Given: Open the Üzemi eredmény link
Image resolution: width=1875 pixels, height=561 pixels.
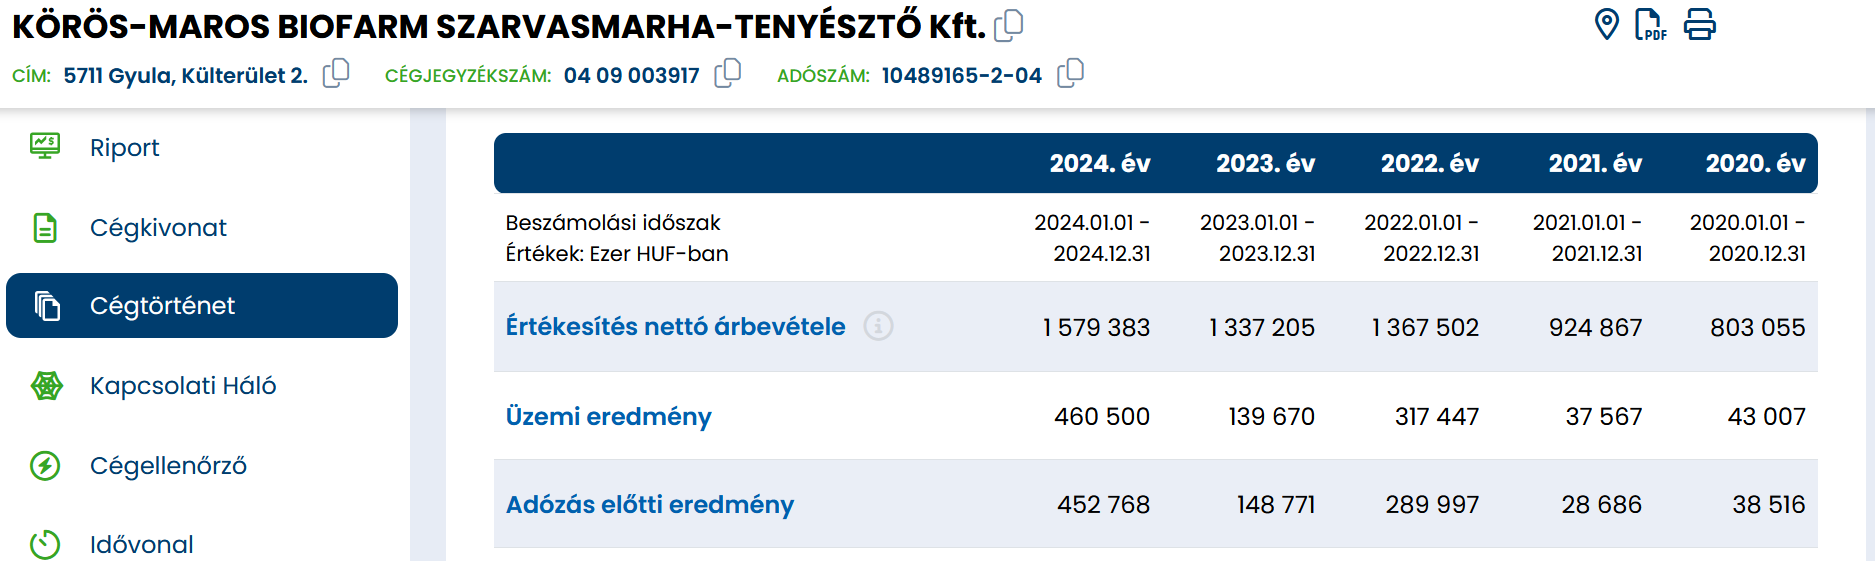Looking at the screenshot, I should (x=608, y=416).
